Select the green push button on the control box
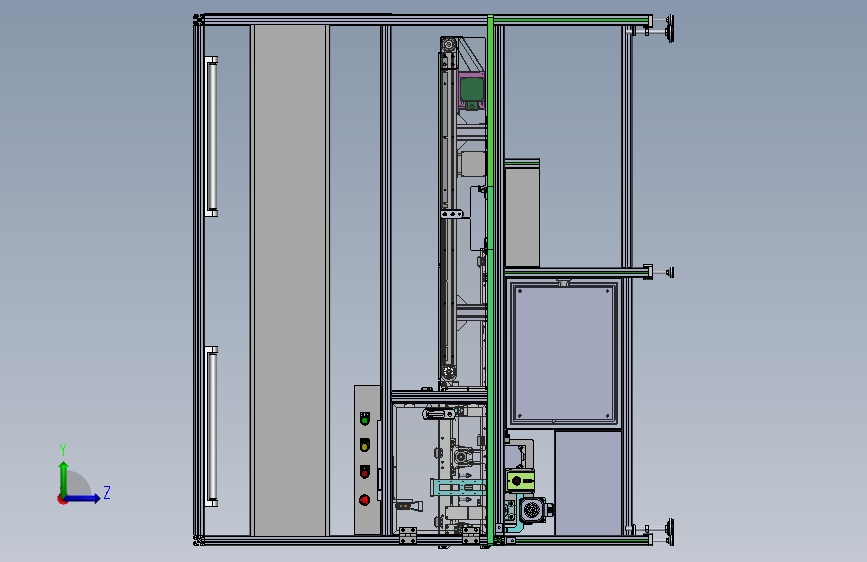Image resolution: width=867 pixels, height=562 pixels. (364, 419)
